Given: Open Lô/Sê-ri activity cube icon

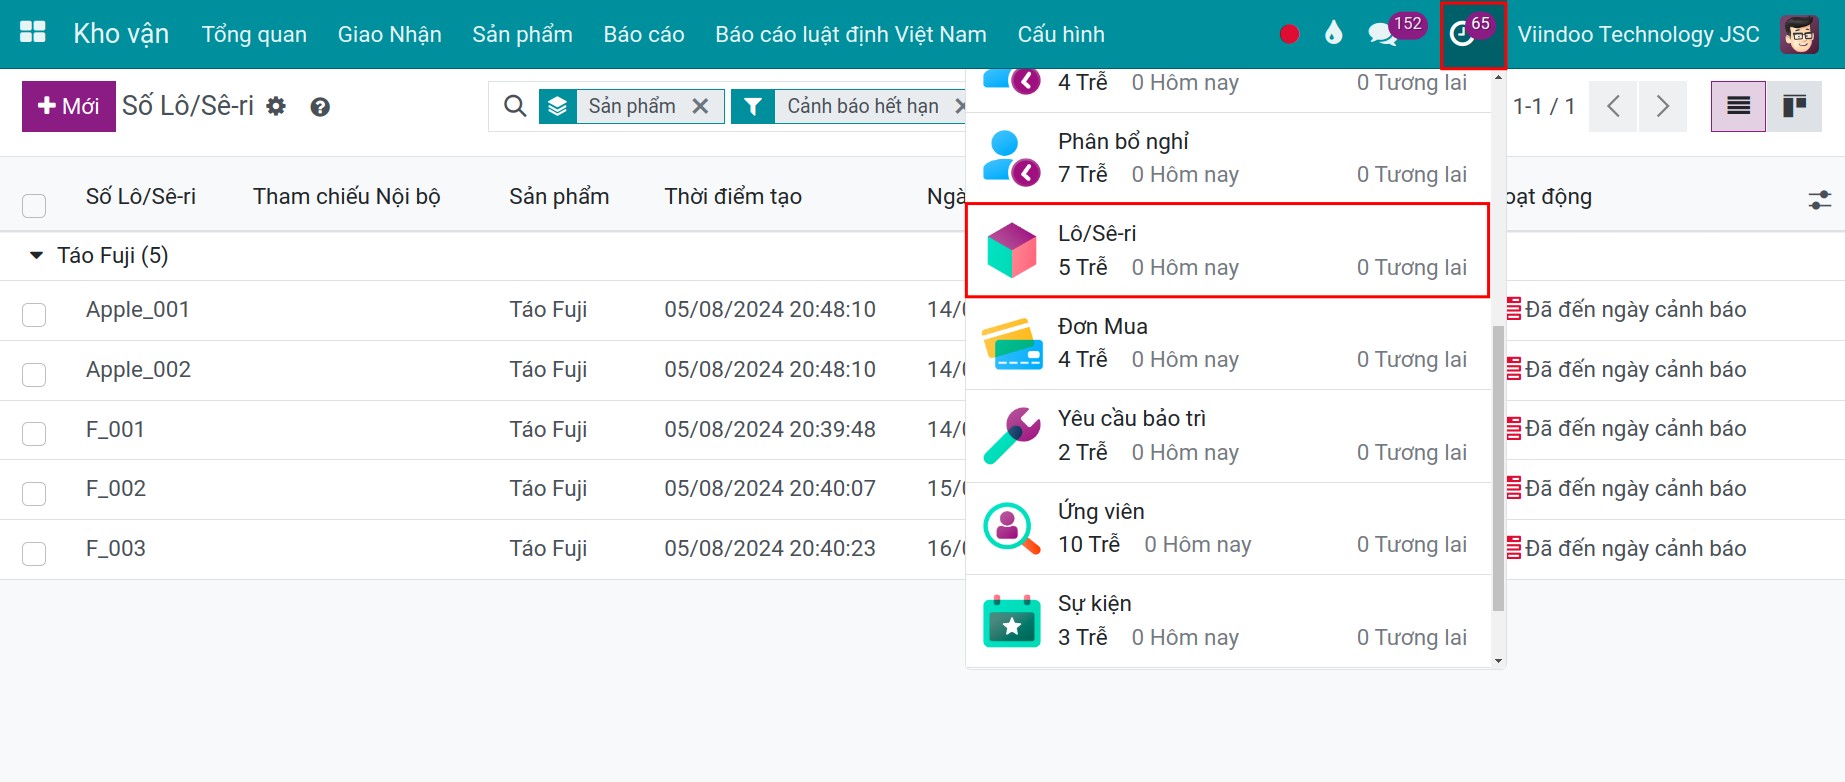Looking at the screenshot, I should 1012,250.
